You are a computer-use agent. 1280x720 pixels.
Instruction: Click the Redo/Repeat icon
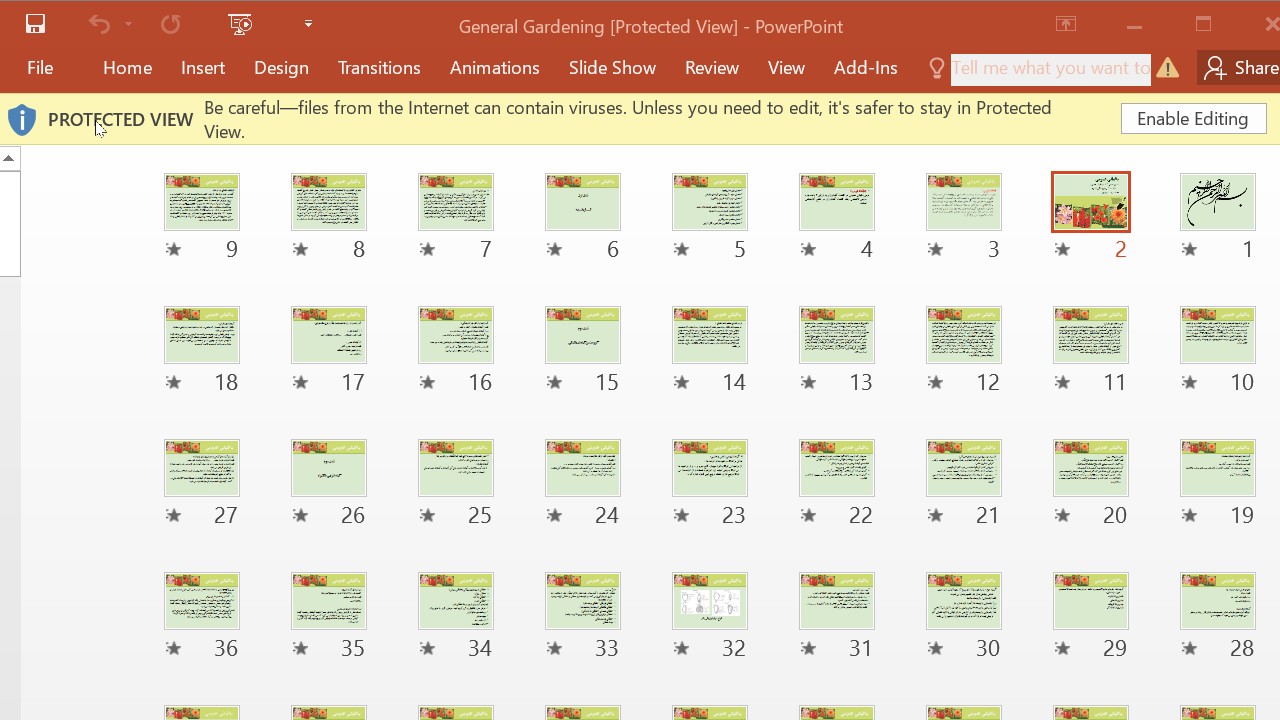(x=171, y=24)
